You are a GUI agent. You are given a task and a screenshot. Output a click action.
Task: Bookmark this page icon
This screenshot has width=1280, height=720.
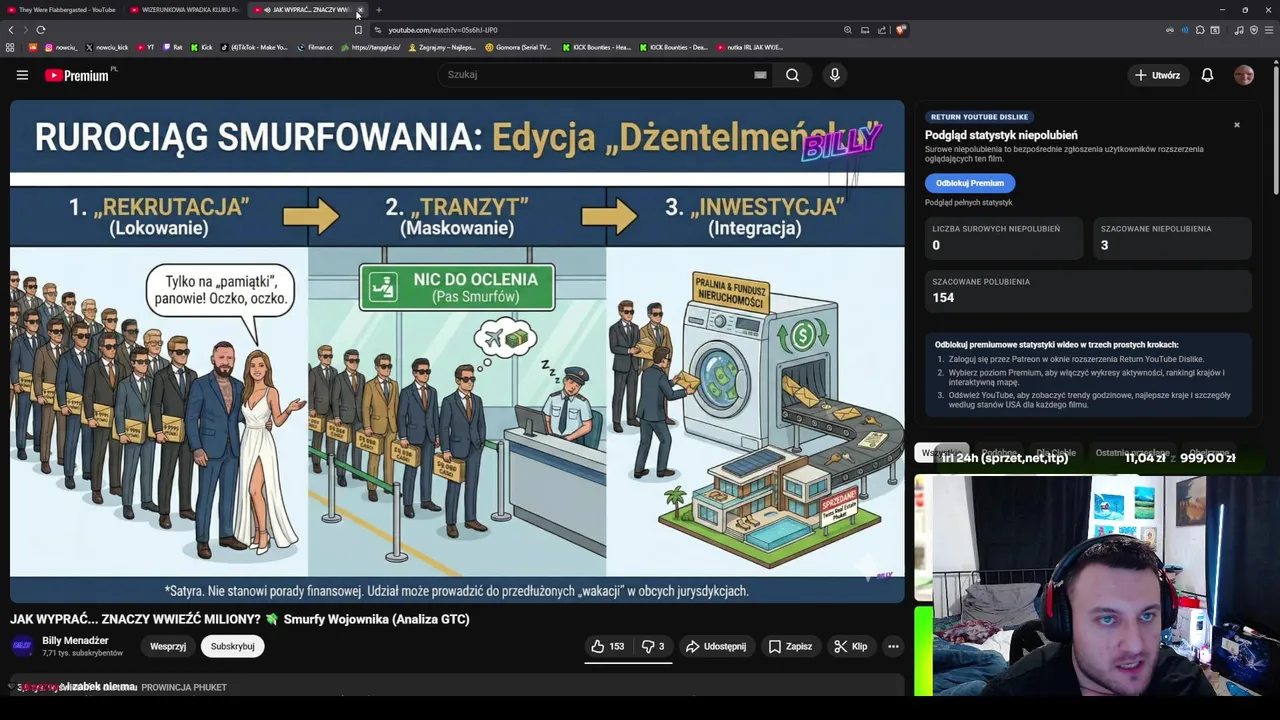[x=358, y=30]
